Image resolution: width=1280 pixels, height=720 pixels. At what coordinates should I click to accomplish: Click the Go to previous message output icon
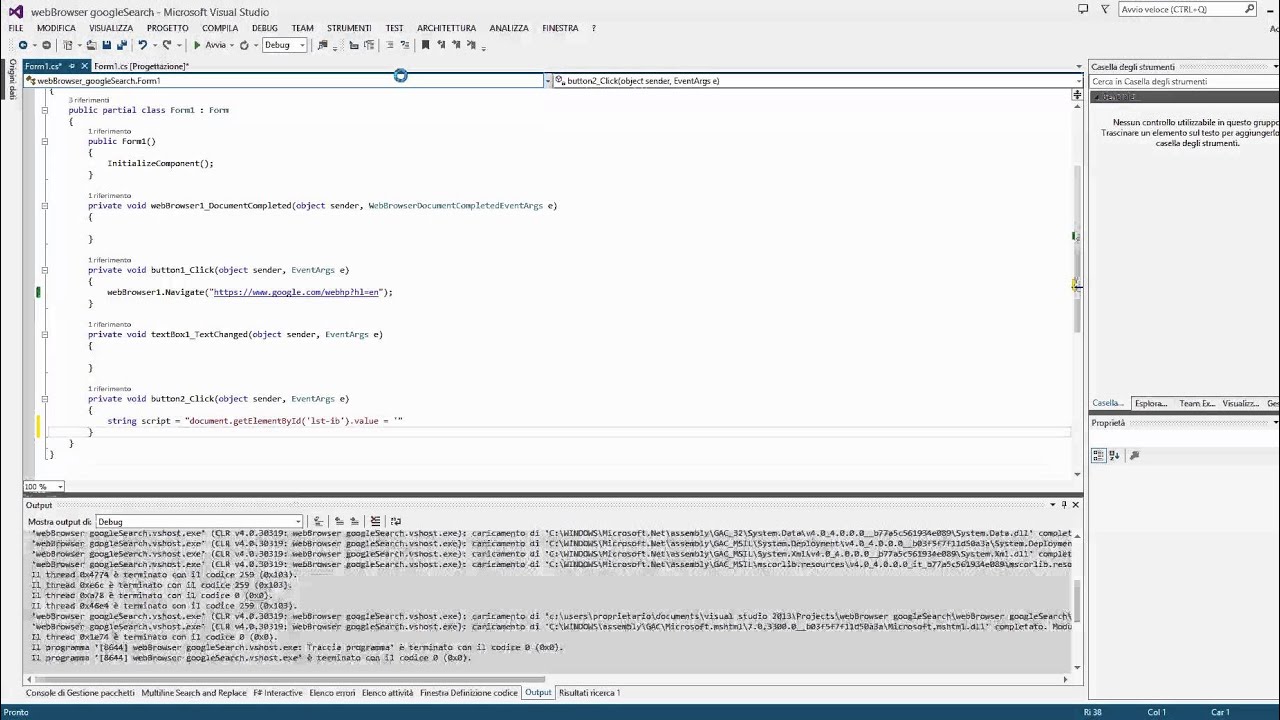tap(339, 521)
